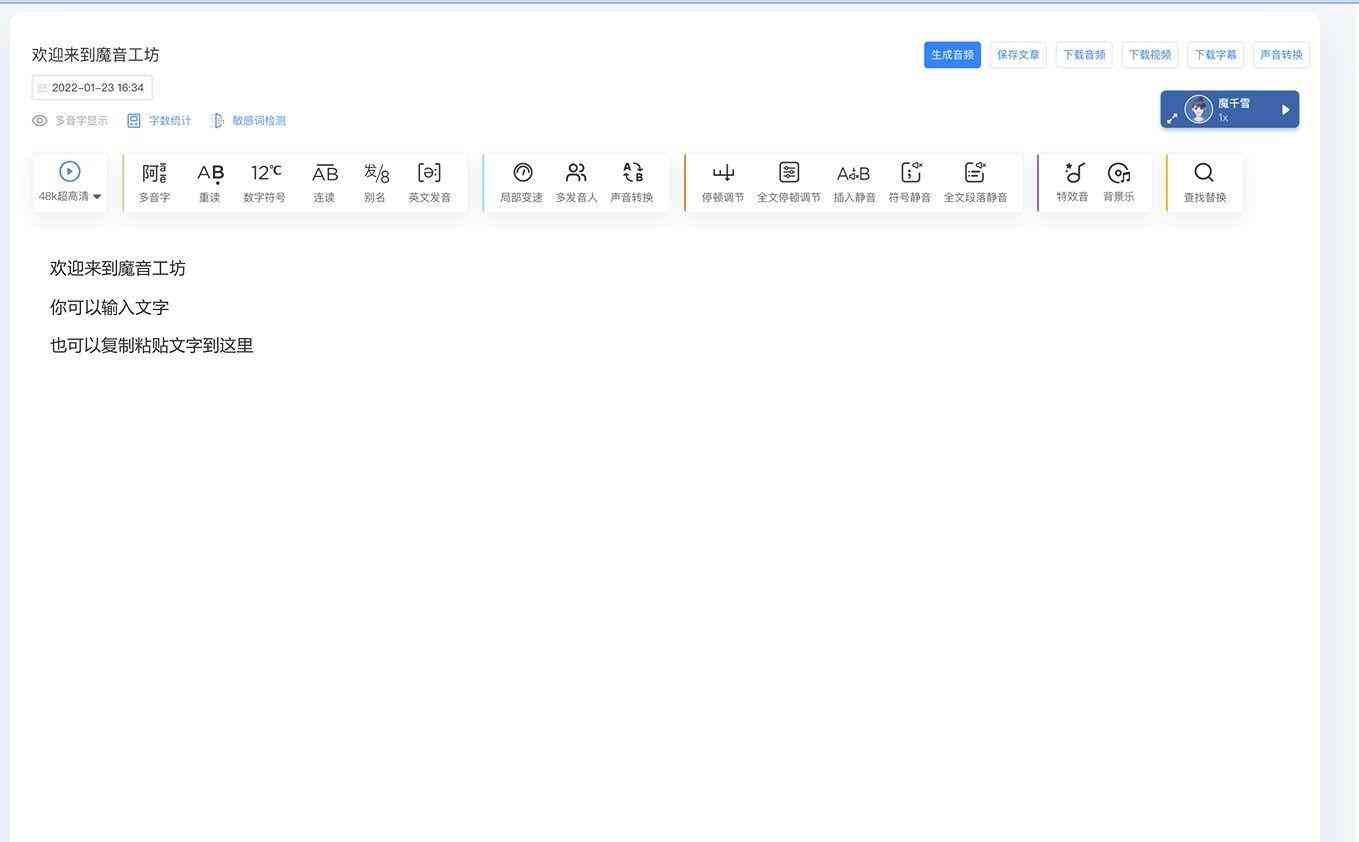Click the 多音字 polyphone tool icon
This screenshot has width=1359, height=842.
pyautogui.click(x=154, y=173)
